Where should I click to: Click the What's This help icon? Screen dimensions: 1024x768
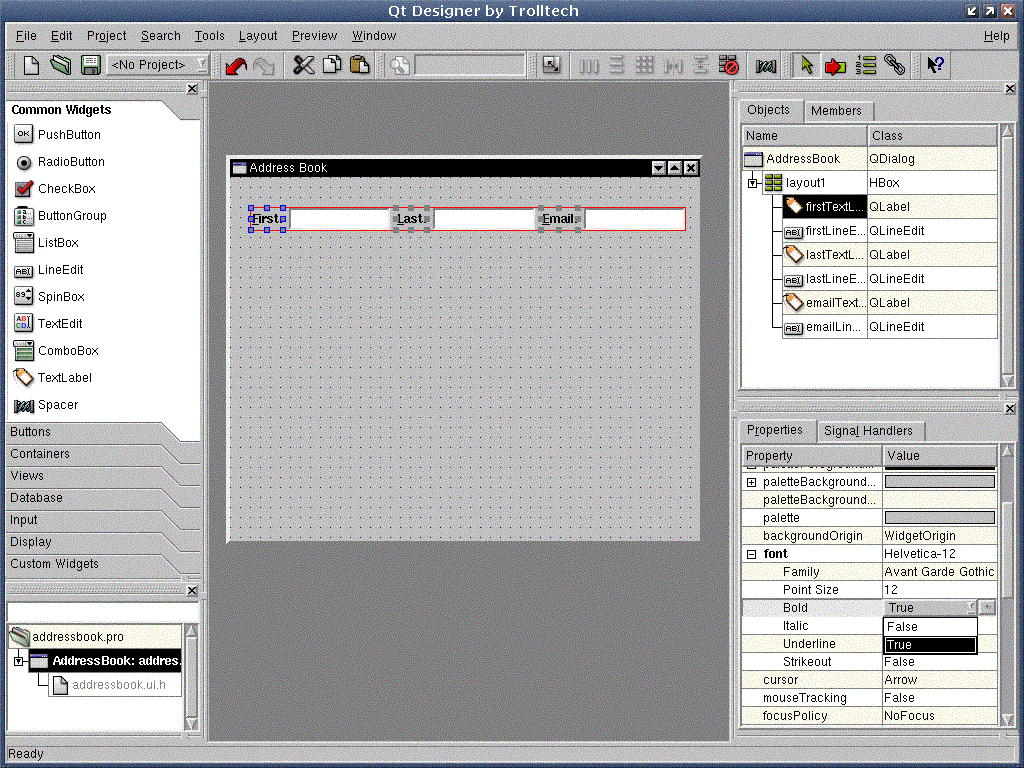click(x=935, y=65)
